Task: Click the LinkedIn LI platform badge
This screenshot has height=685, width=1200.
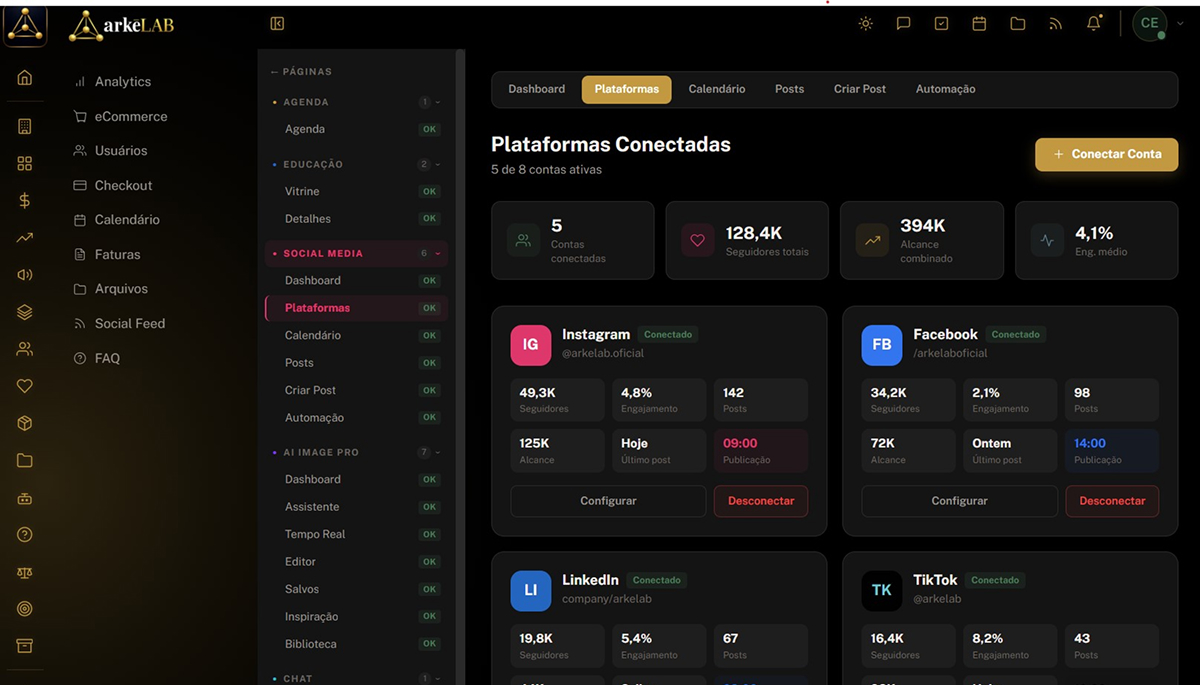Action: pyautogui.click(x=530, y=590)
